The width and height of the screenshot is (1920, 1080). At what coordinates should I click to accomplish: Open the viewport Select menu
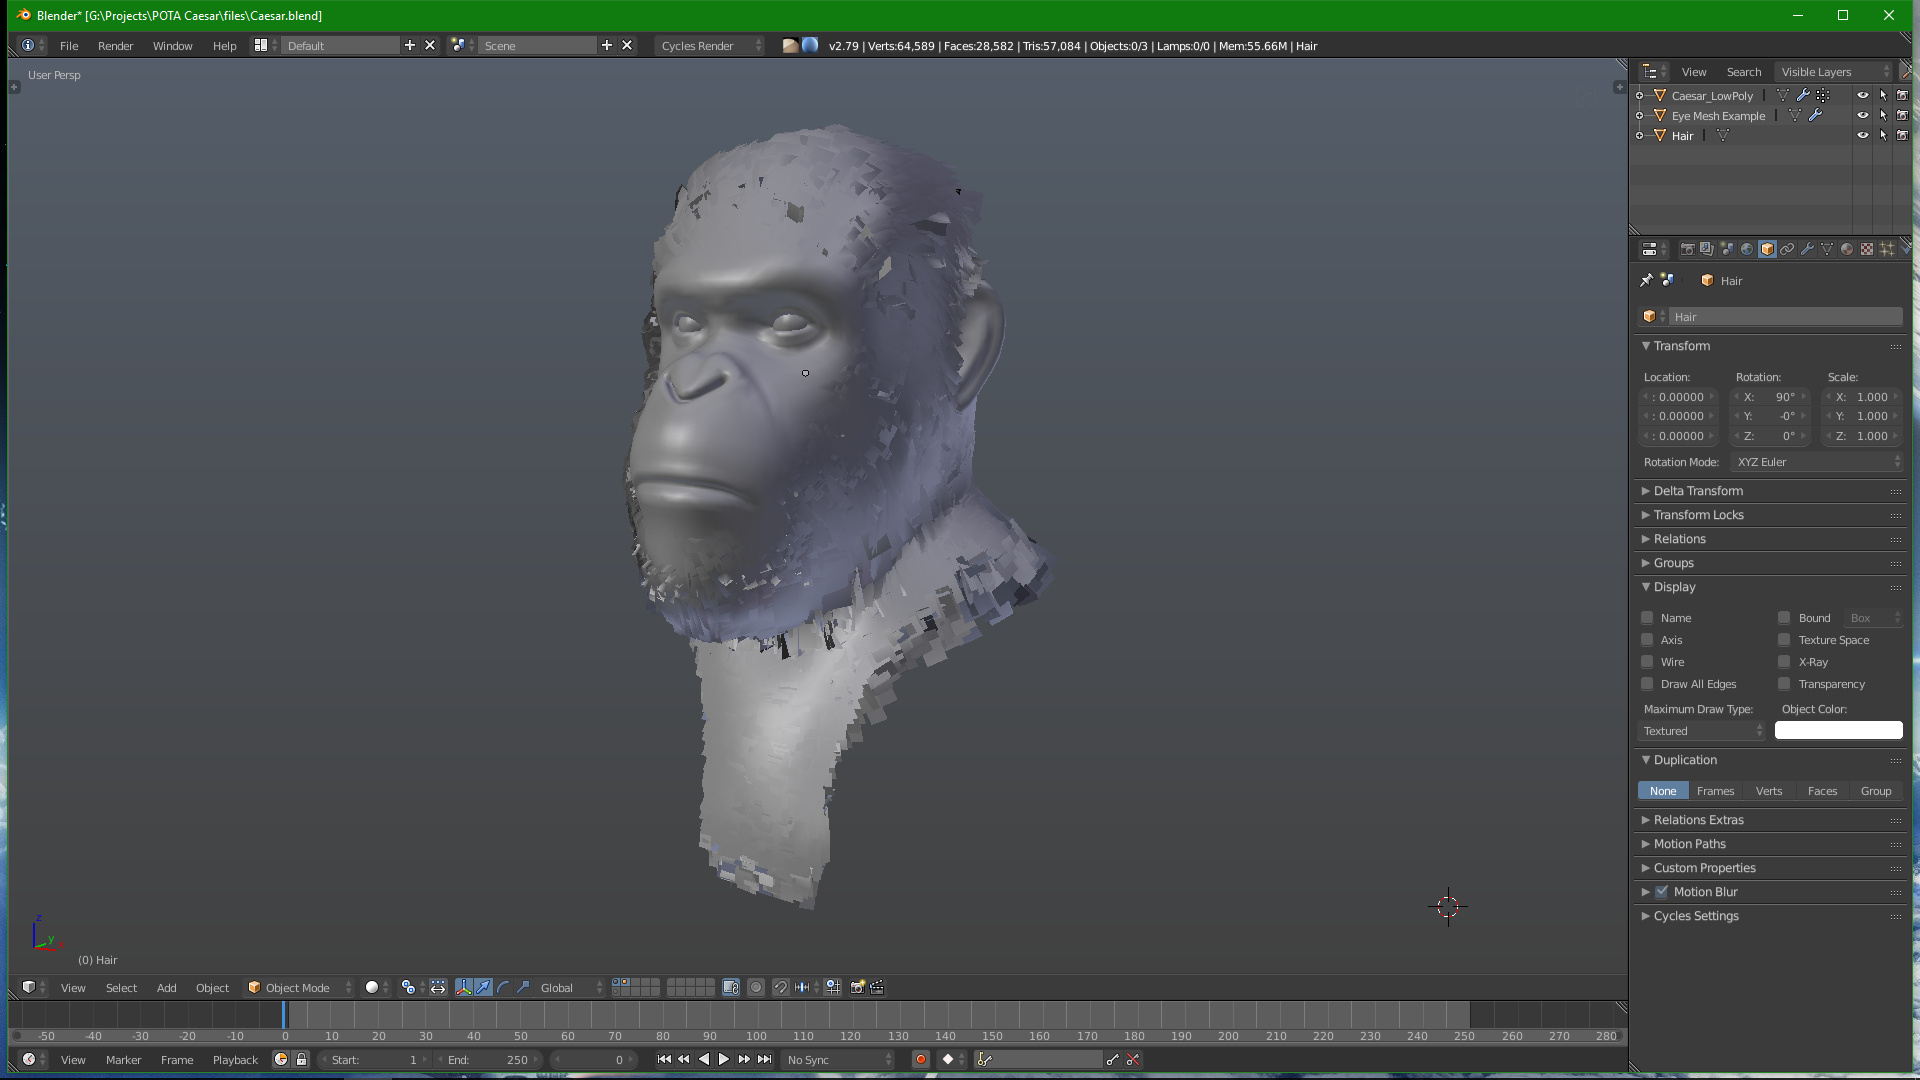pos(121,987)
